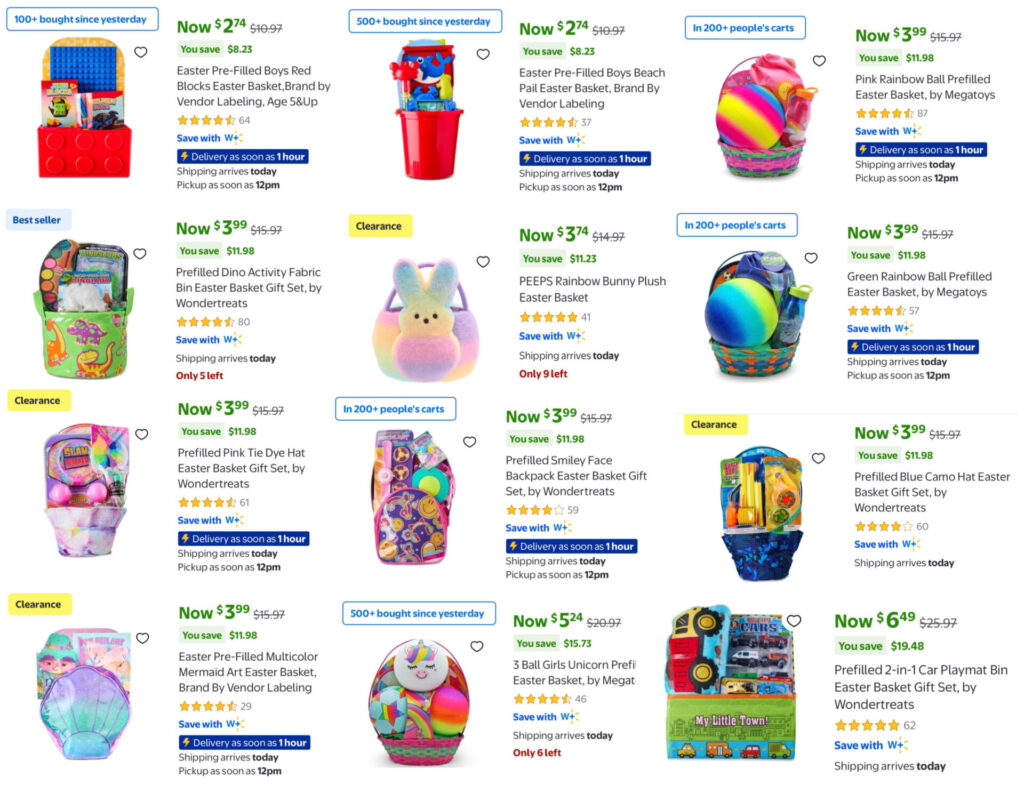
Task: Click the Best seller badge
Action: coord(37,220)
